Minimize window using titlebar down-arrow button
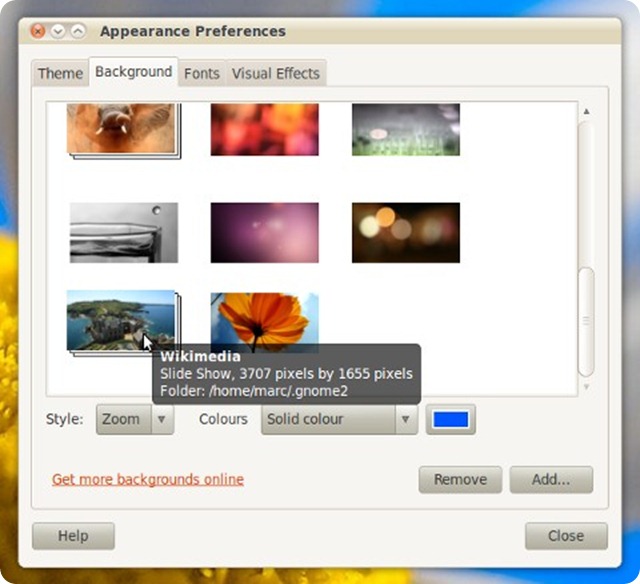 58,31
